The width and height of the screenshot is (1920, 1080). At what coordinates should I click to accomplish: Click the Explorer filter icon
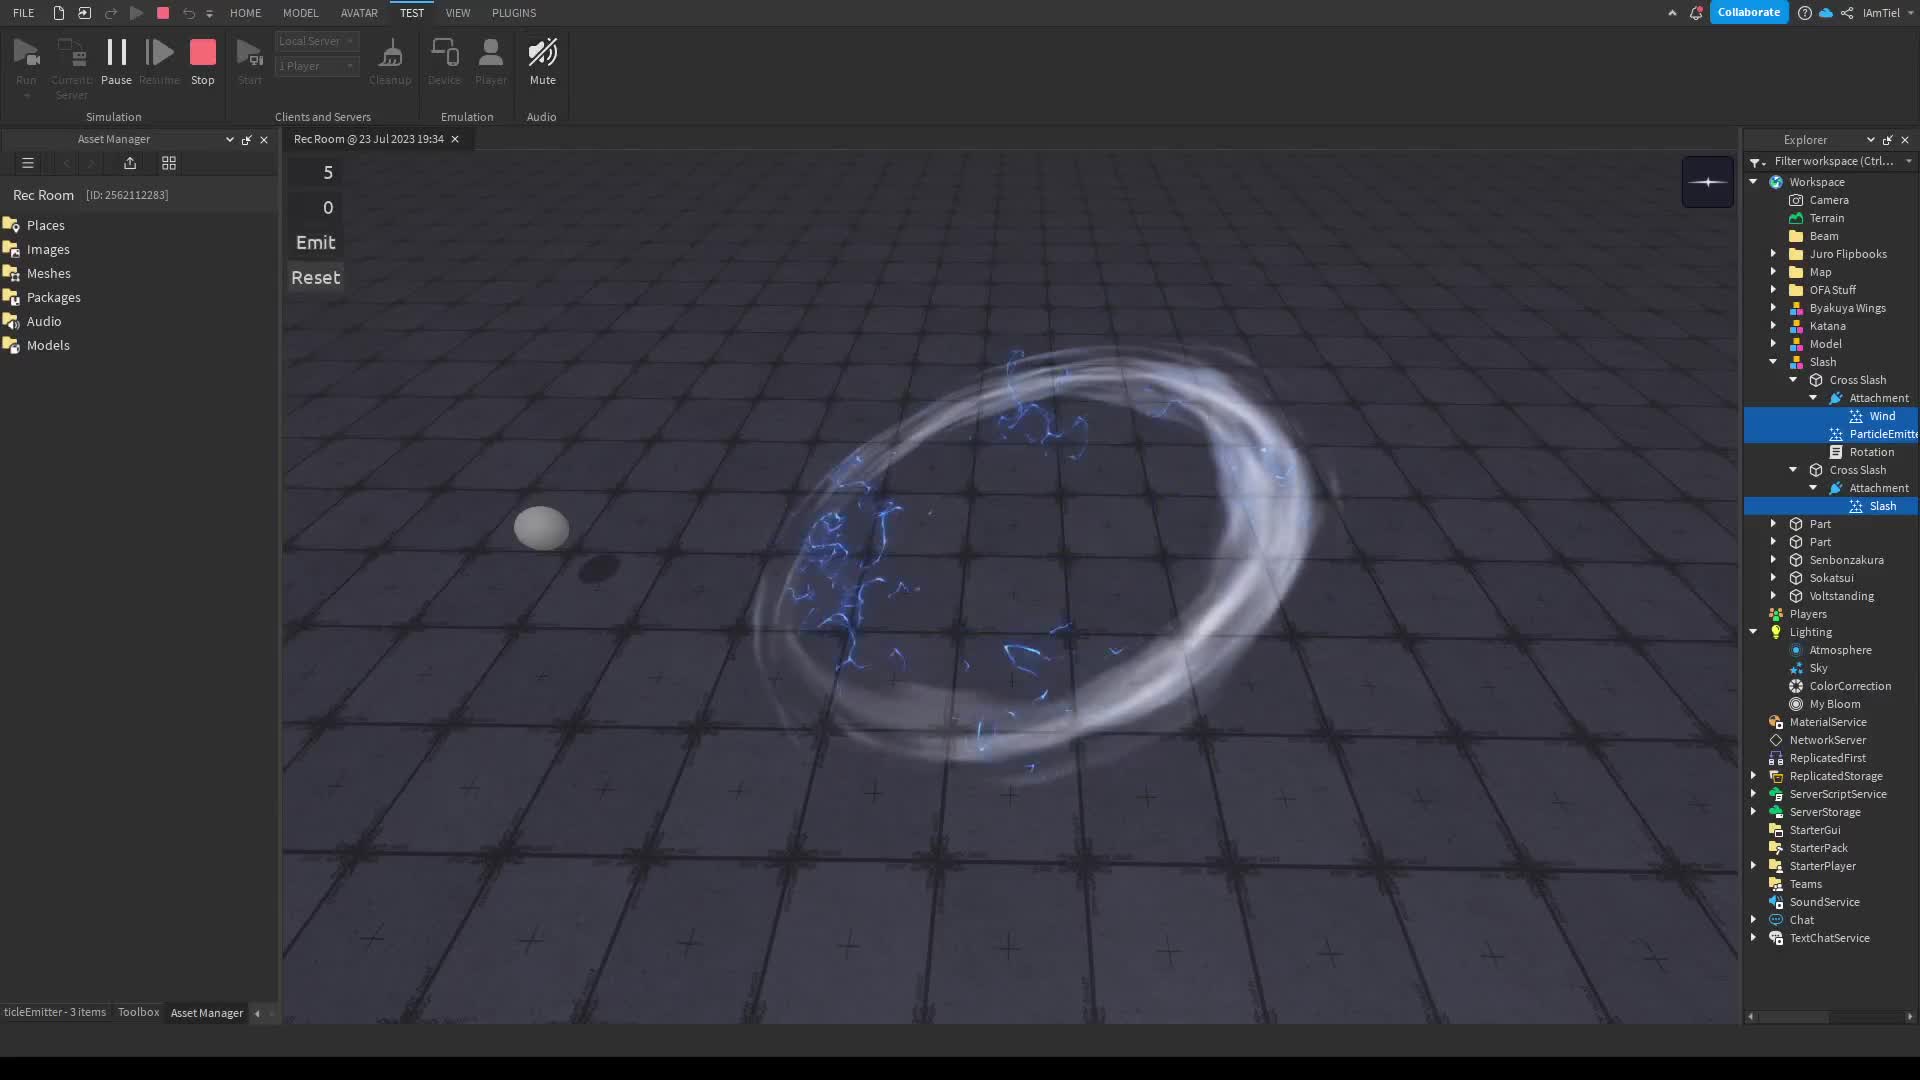(1756, 161)
